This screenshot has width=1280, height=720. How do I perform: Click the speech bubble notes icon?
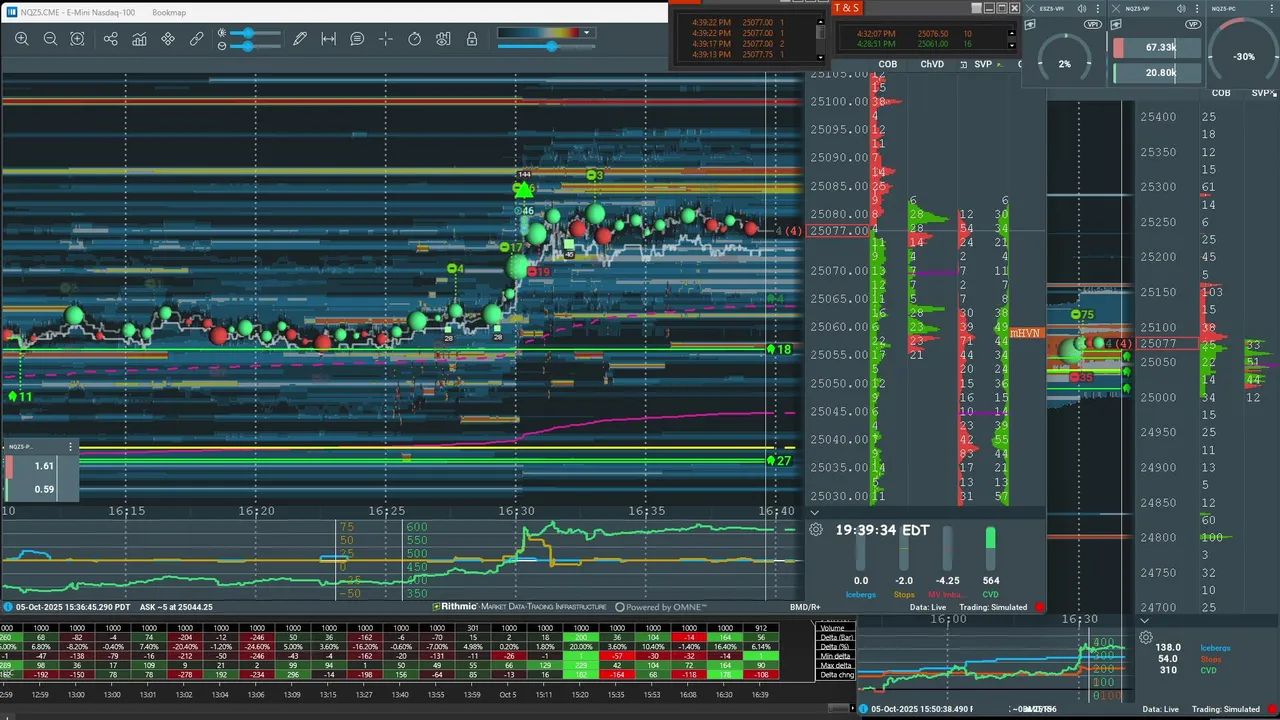pos(357,39)
